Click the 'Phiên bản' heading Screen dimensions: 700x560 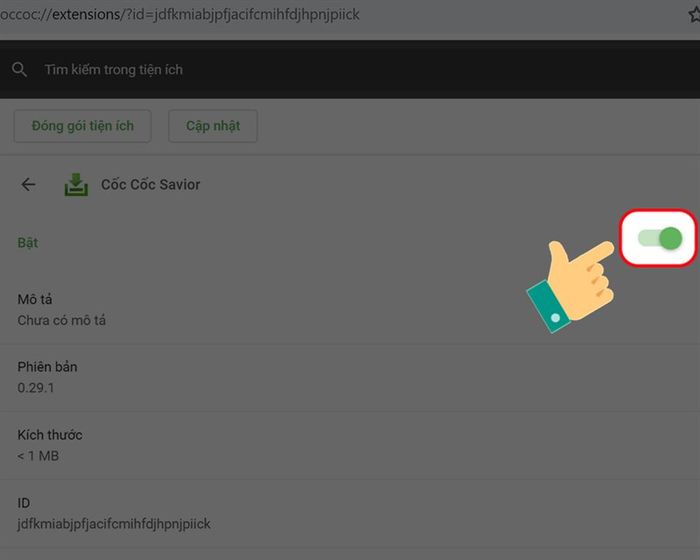click(x=47, y=367)
